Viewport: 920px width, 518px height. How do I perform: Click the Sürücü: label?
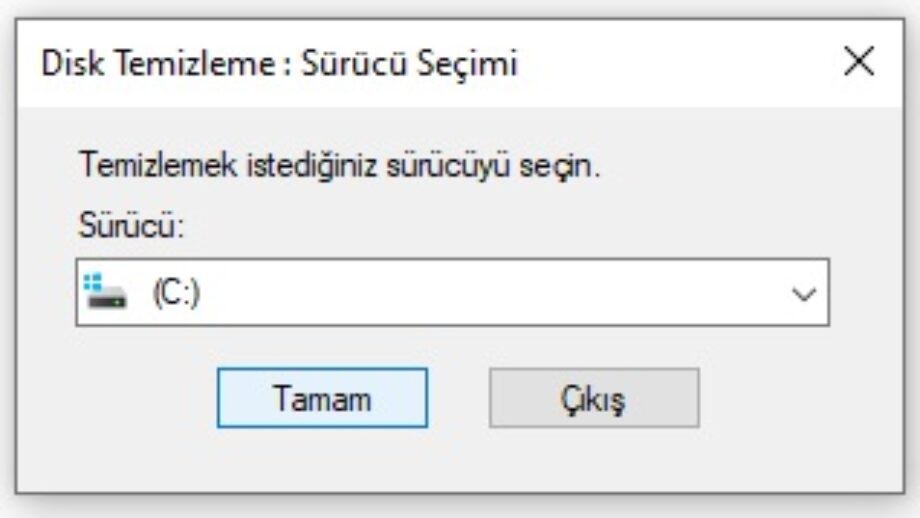[132, 225]
